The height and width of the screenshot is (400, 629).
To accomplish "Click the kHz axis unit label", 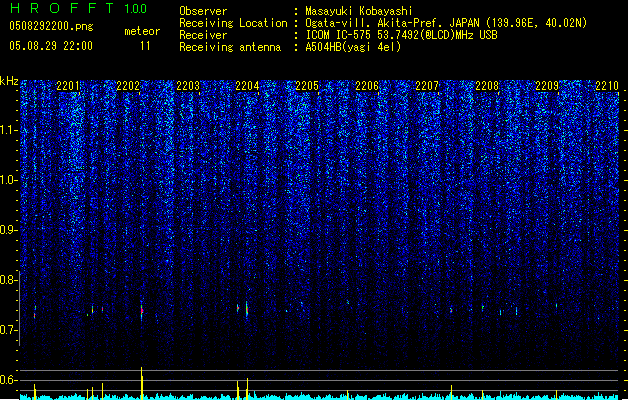I will pyautogui.click(x=9, y=81).
